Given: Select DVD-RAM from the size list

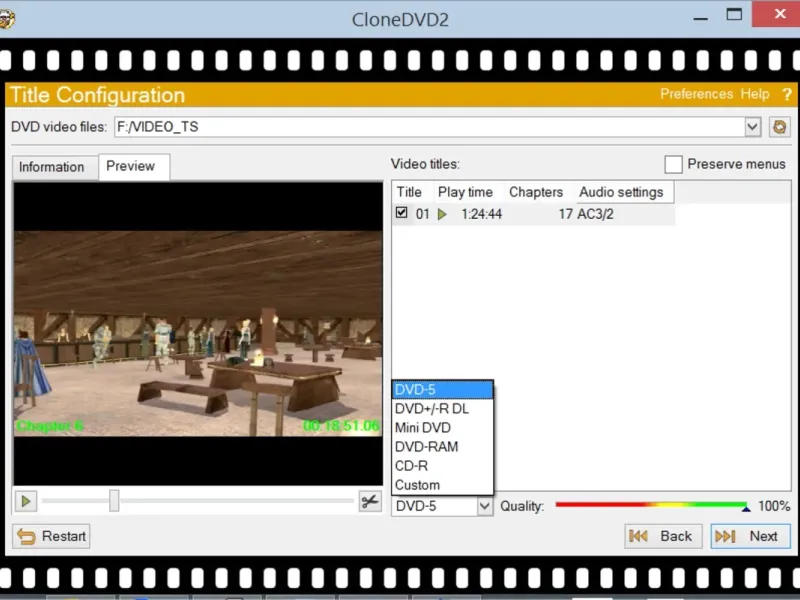Looking at the screenshot, I should coord(442,446).
